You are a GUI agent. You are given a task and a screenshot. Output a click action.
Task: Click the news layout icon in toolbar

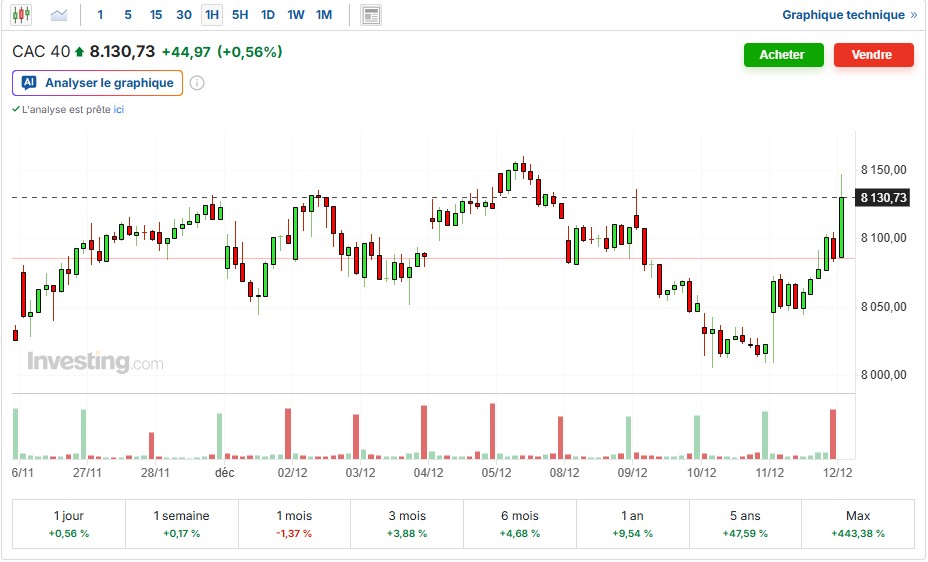click(371, 15)
